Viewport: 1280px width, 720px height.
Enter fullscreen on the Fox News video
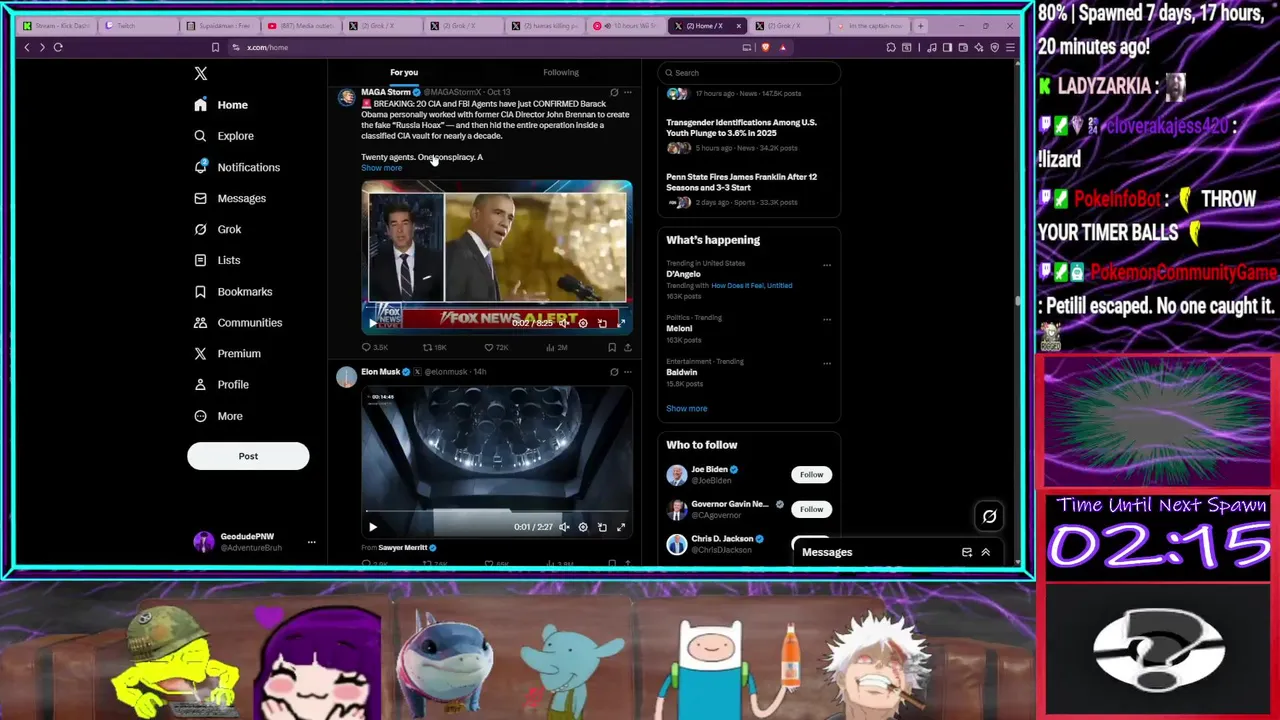[x=621, y=323]
